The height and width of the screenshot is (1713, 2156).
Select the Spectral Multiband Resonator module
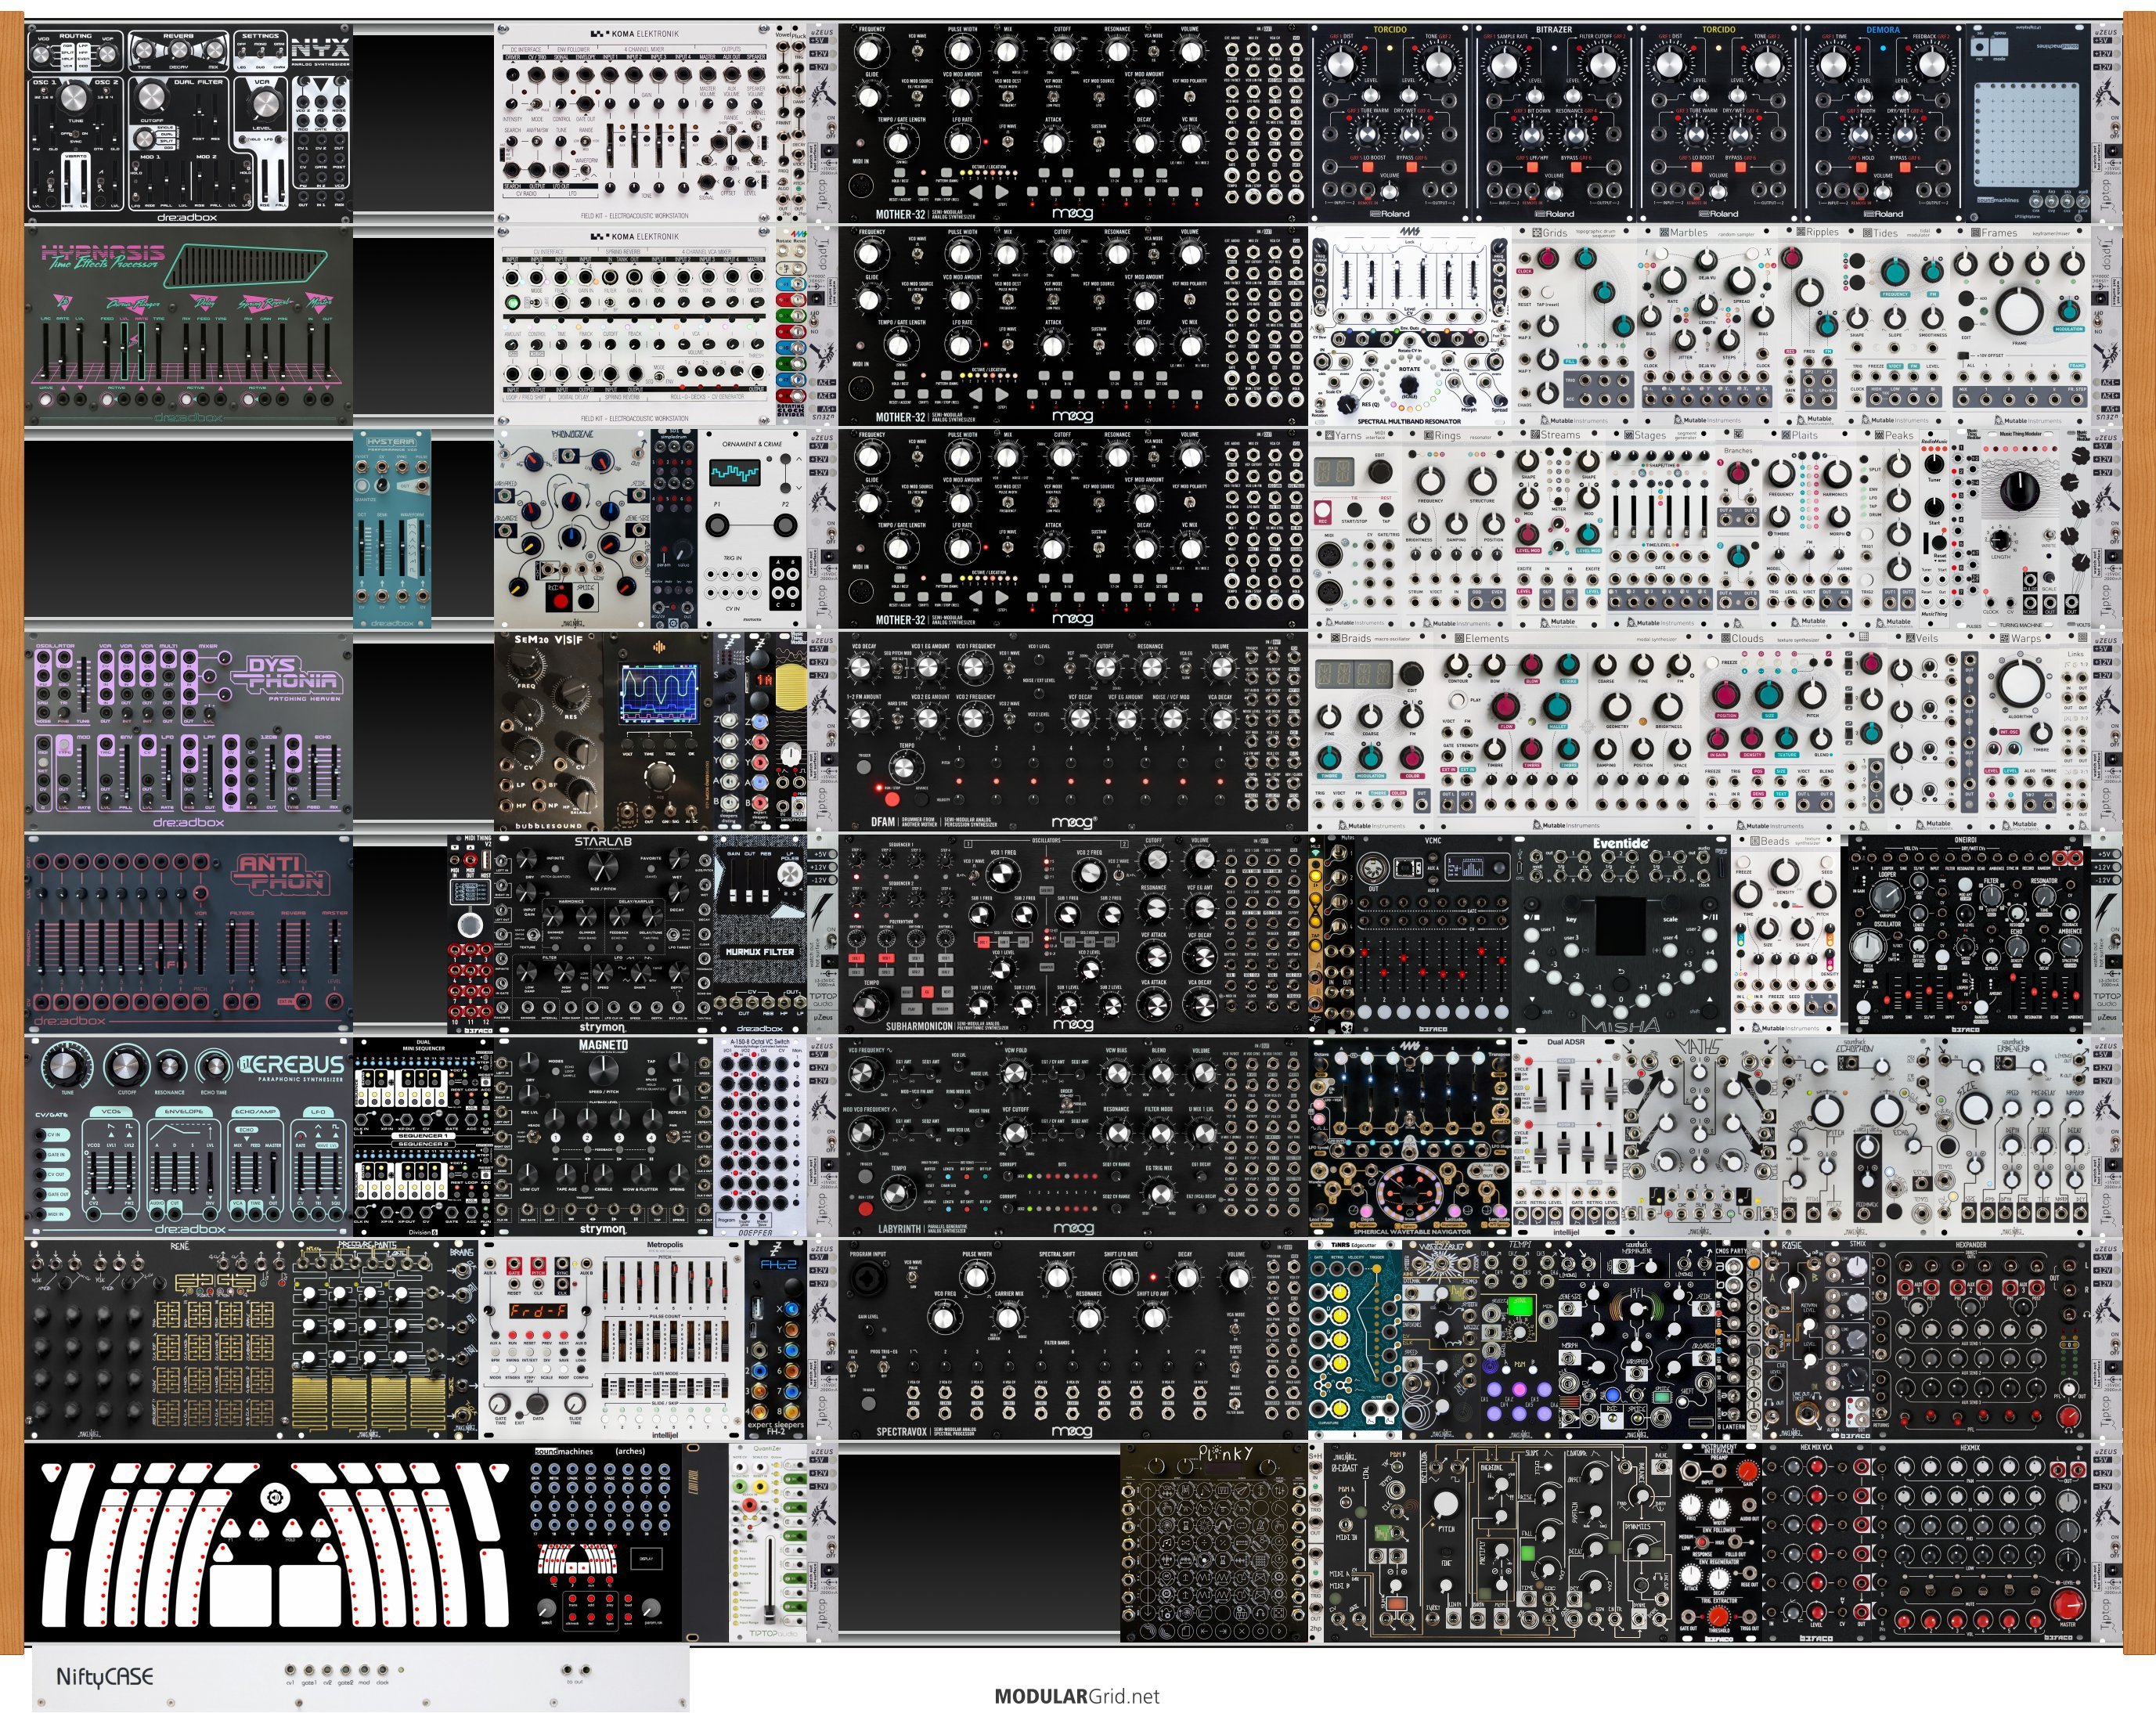[1410, 324]
